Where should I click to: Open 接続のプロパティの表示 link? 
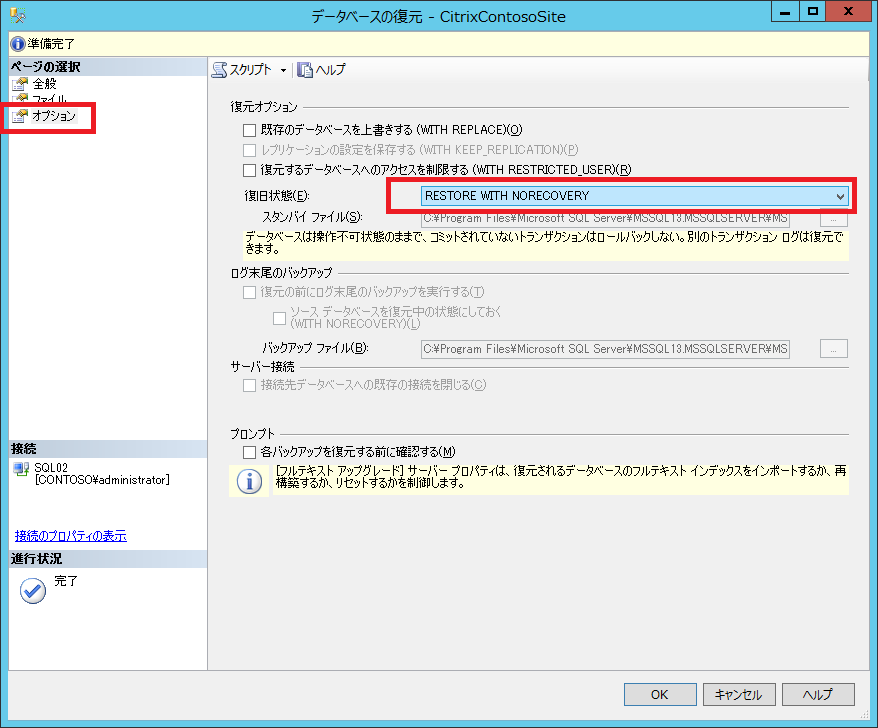coord(70,536)
